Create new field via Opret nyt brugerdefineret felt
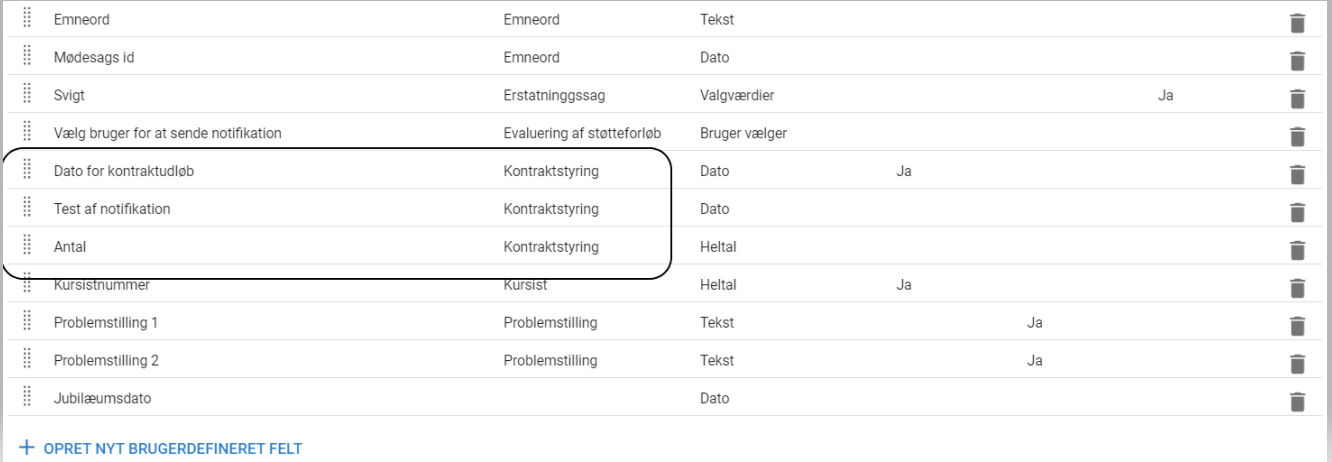 [x=160, y=448]
